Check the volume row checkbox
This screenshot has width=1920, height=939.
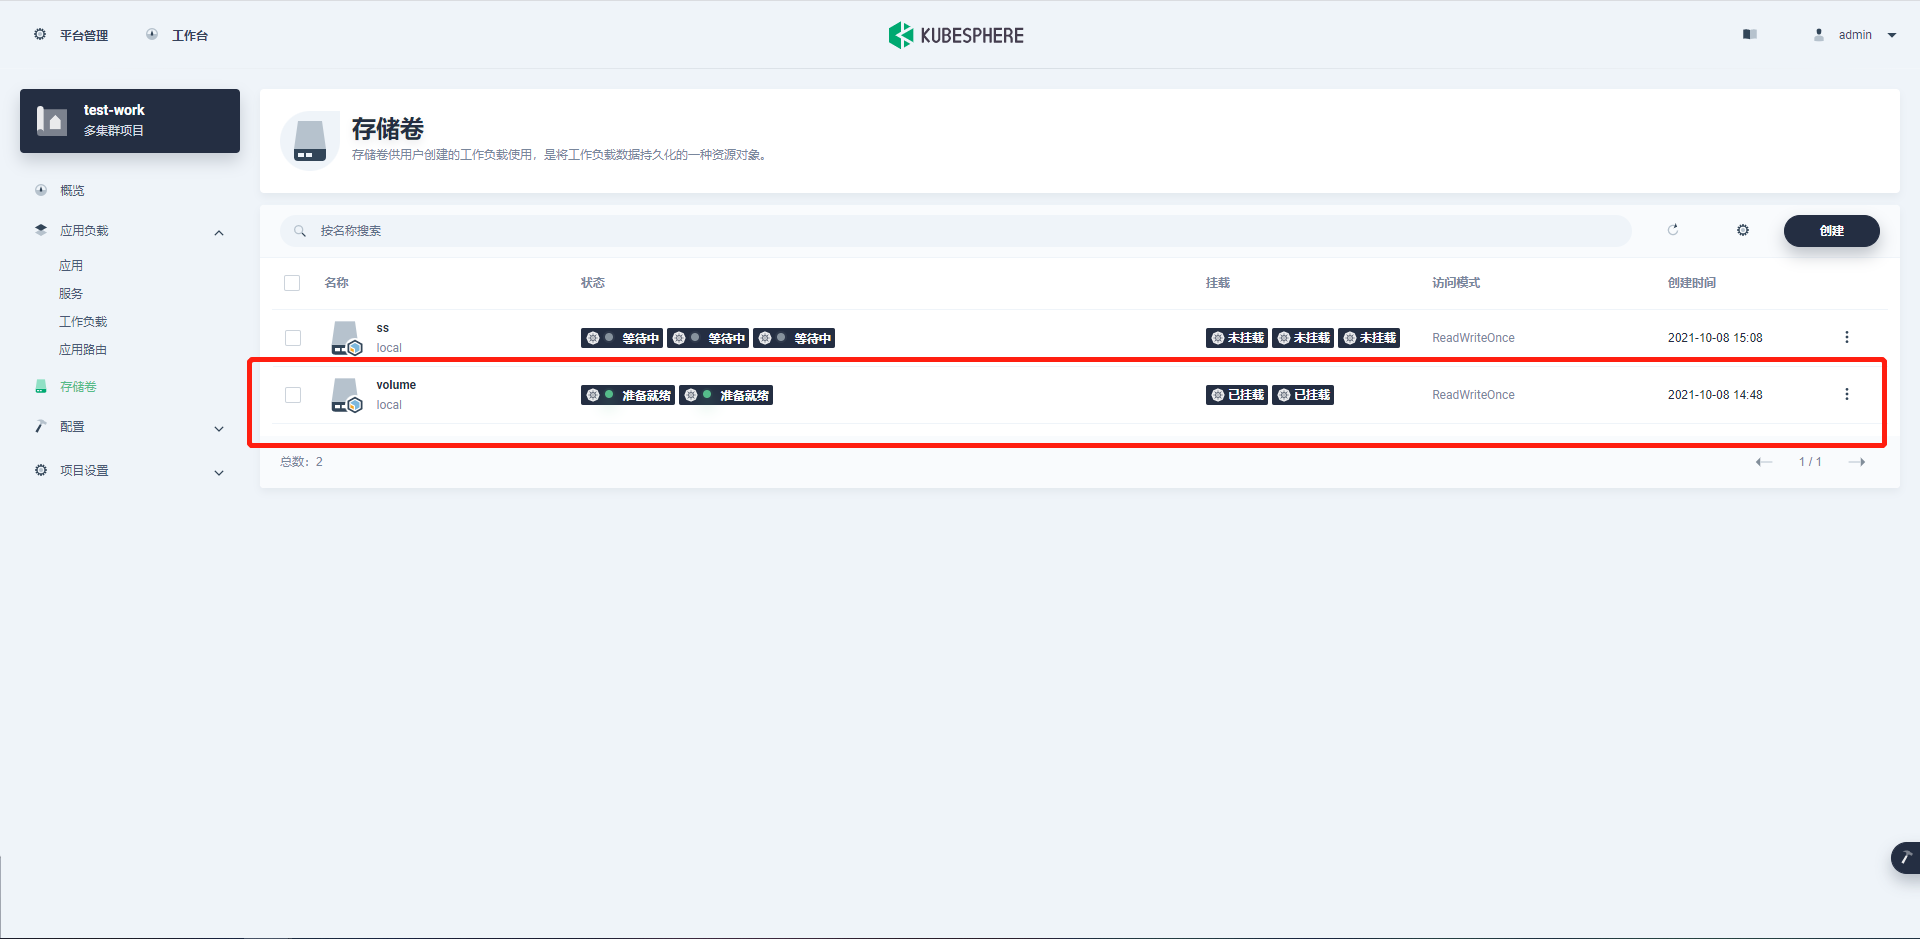click(x=293, y=395)
